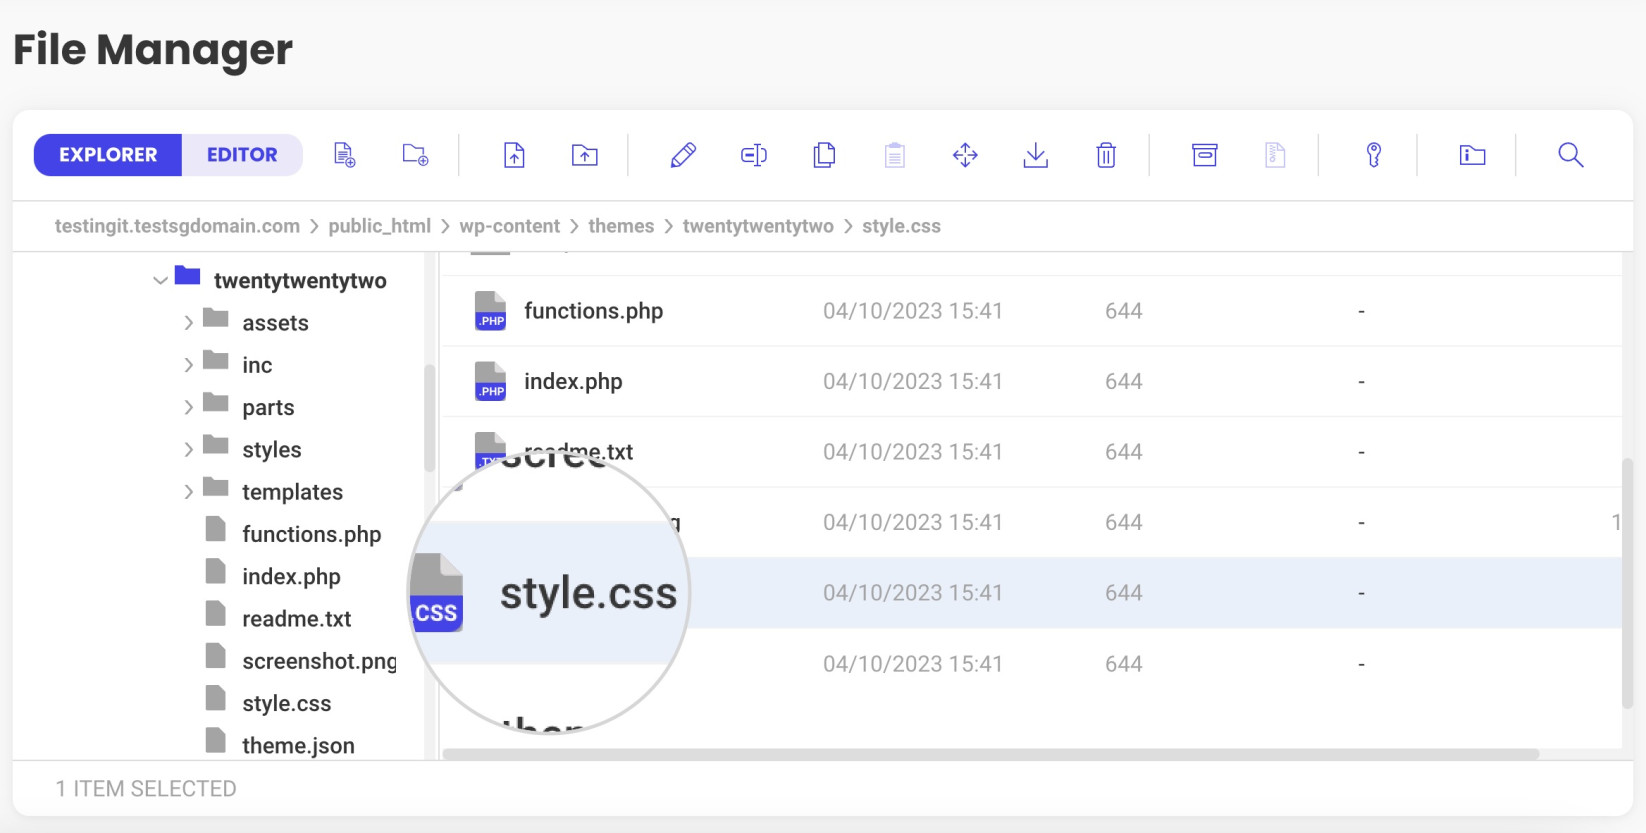Click the New File toolbar icon

point(345,155)
